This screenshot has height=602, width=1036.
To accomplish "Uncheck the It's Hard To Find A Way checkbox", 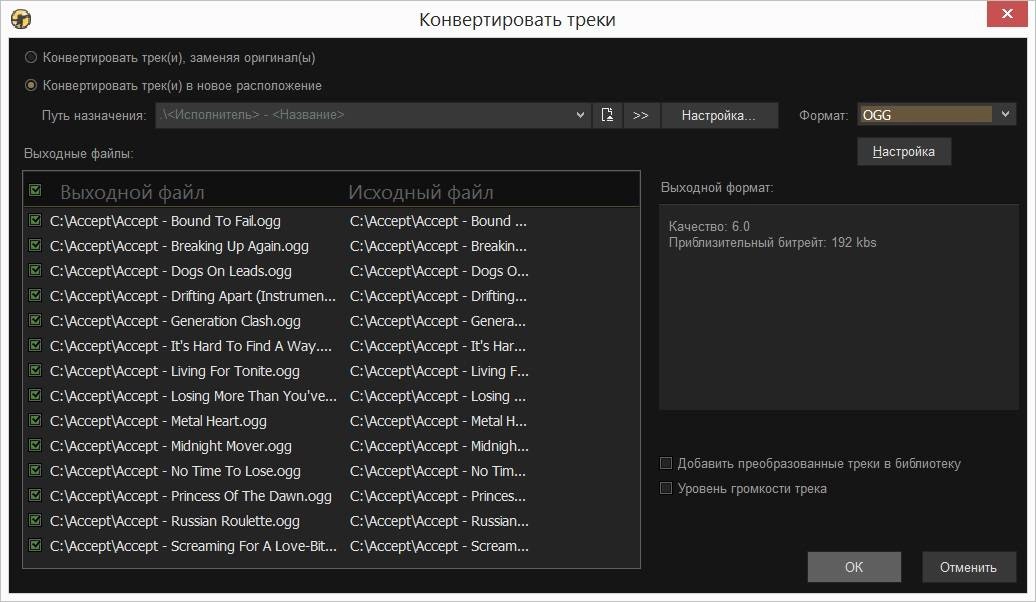I will (36, 345).
